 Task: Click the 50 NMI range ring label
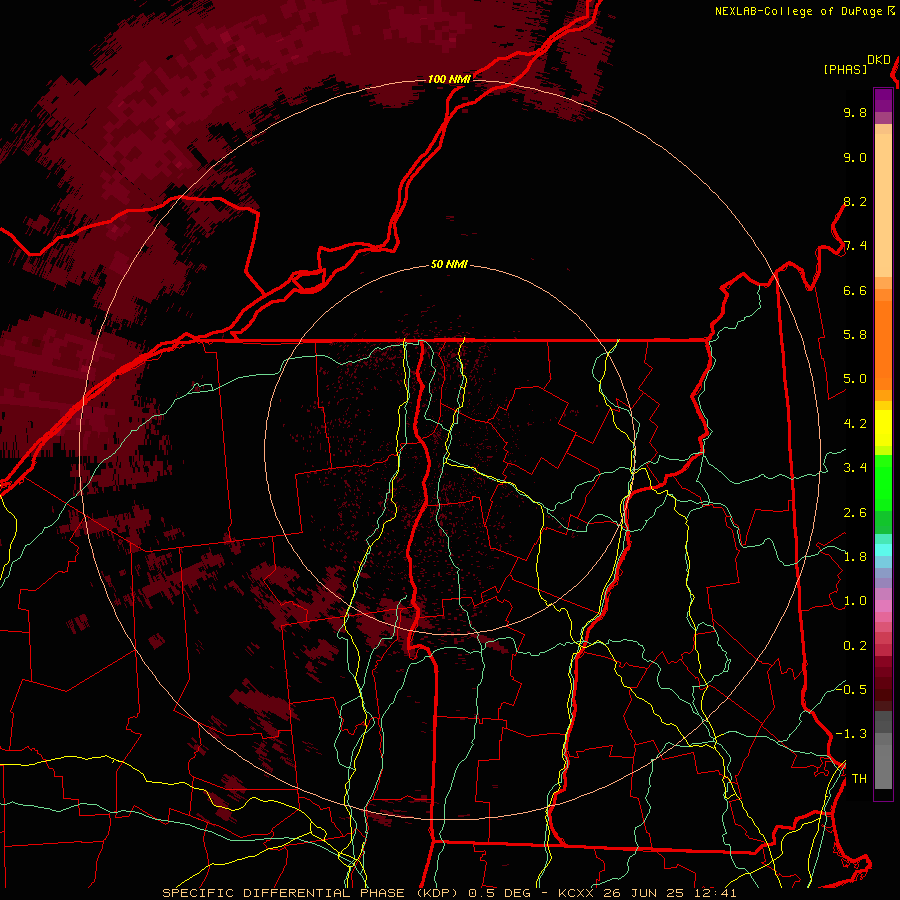(x=449, y=264)
